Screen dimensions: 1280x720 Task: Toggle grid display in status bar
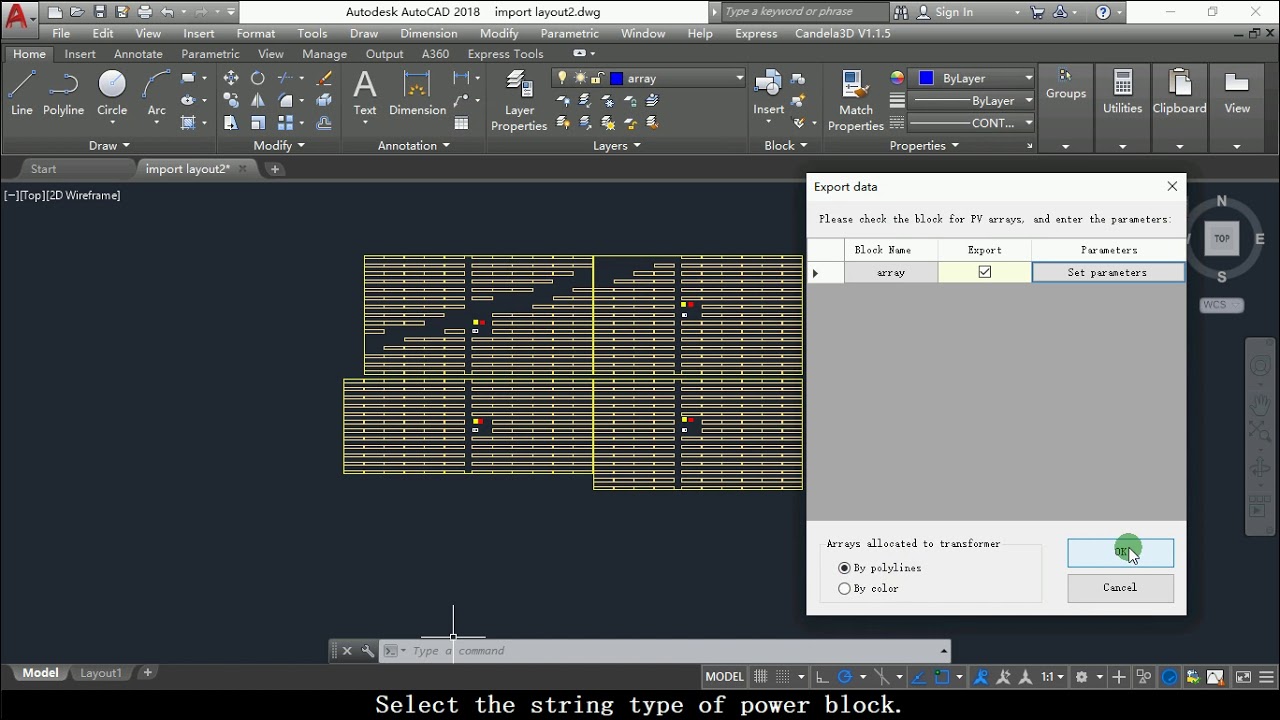[760, 677]
